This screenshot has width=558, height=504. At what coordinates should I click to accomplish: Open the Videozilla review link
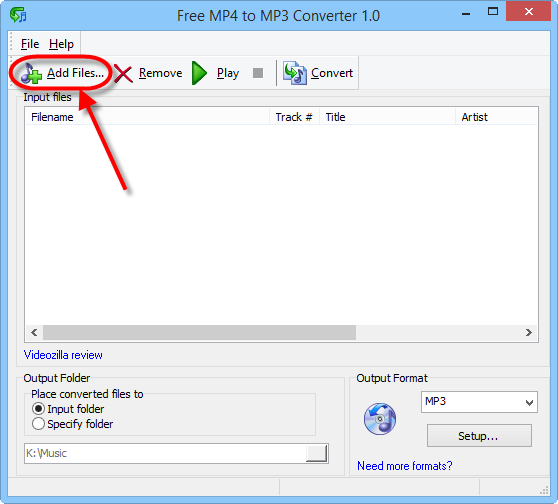63,355
